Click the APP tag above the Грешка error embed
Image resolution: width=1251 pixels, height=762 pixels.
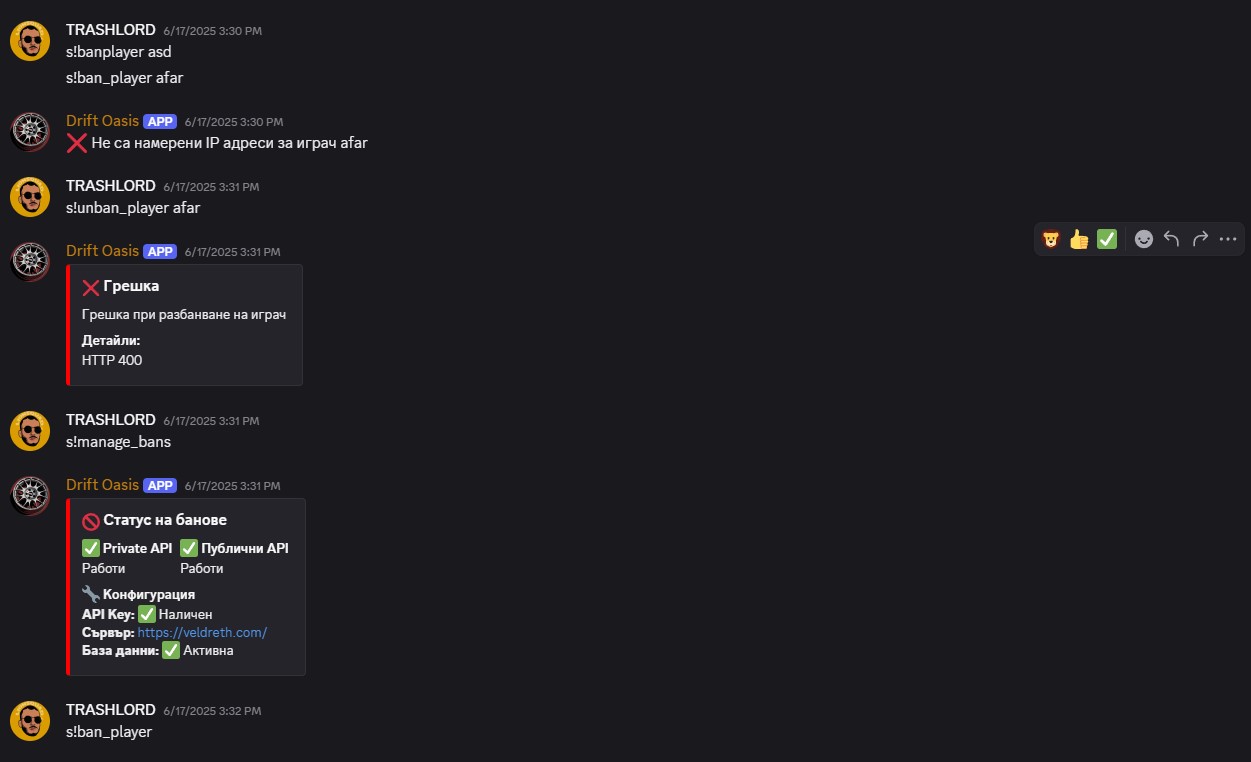coord(160,251)
